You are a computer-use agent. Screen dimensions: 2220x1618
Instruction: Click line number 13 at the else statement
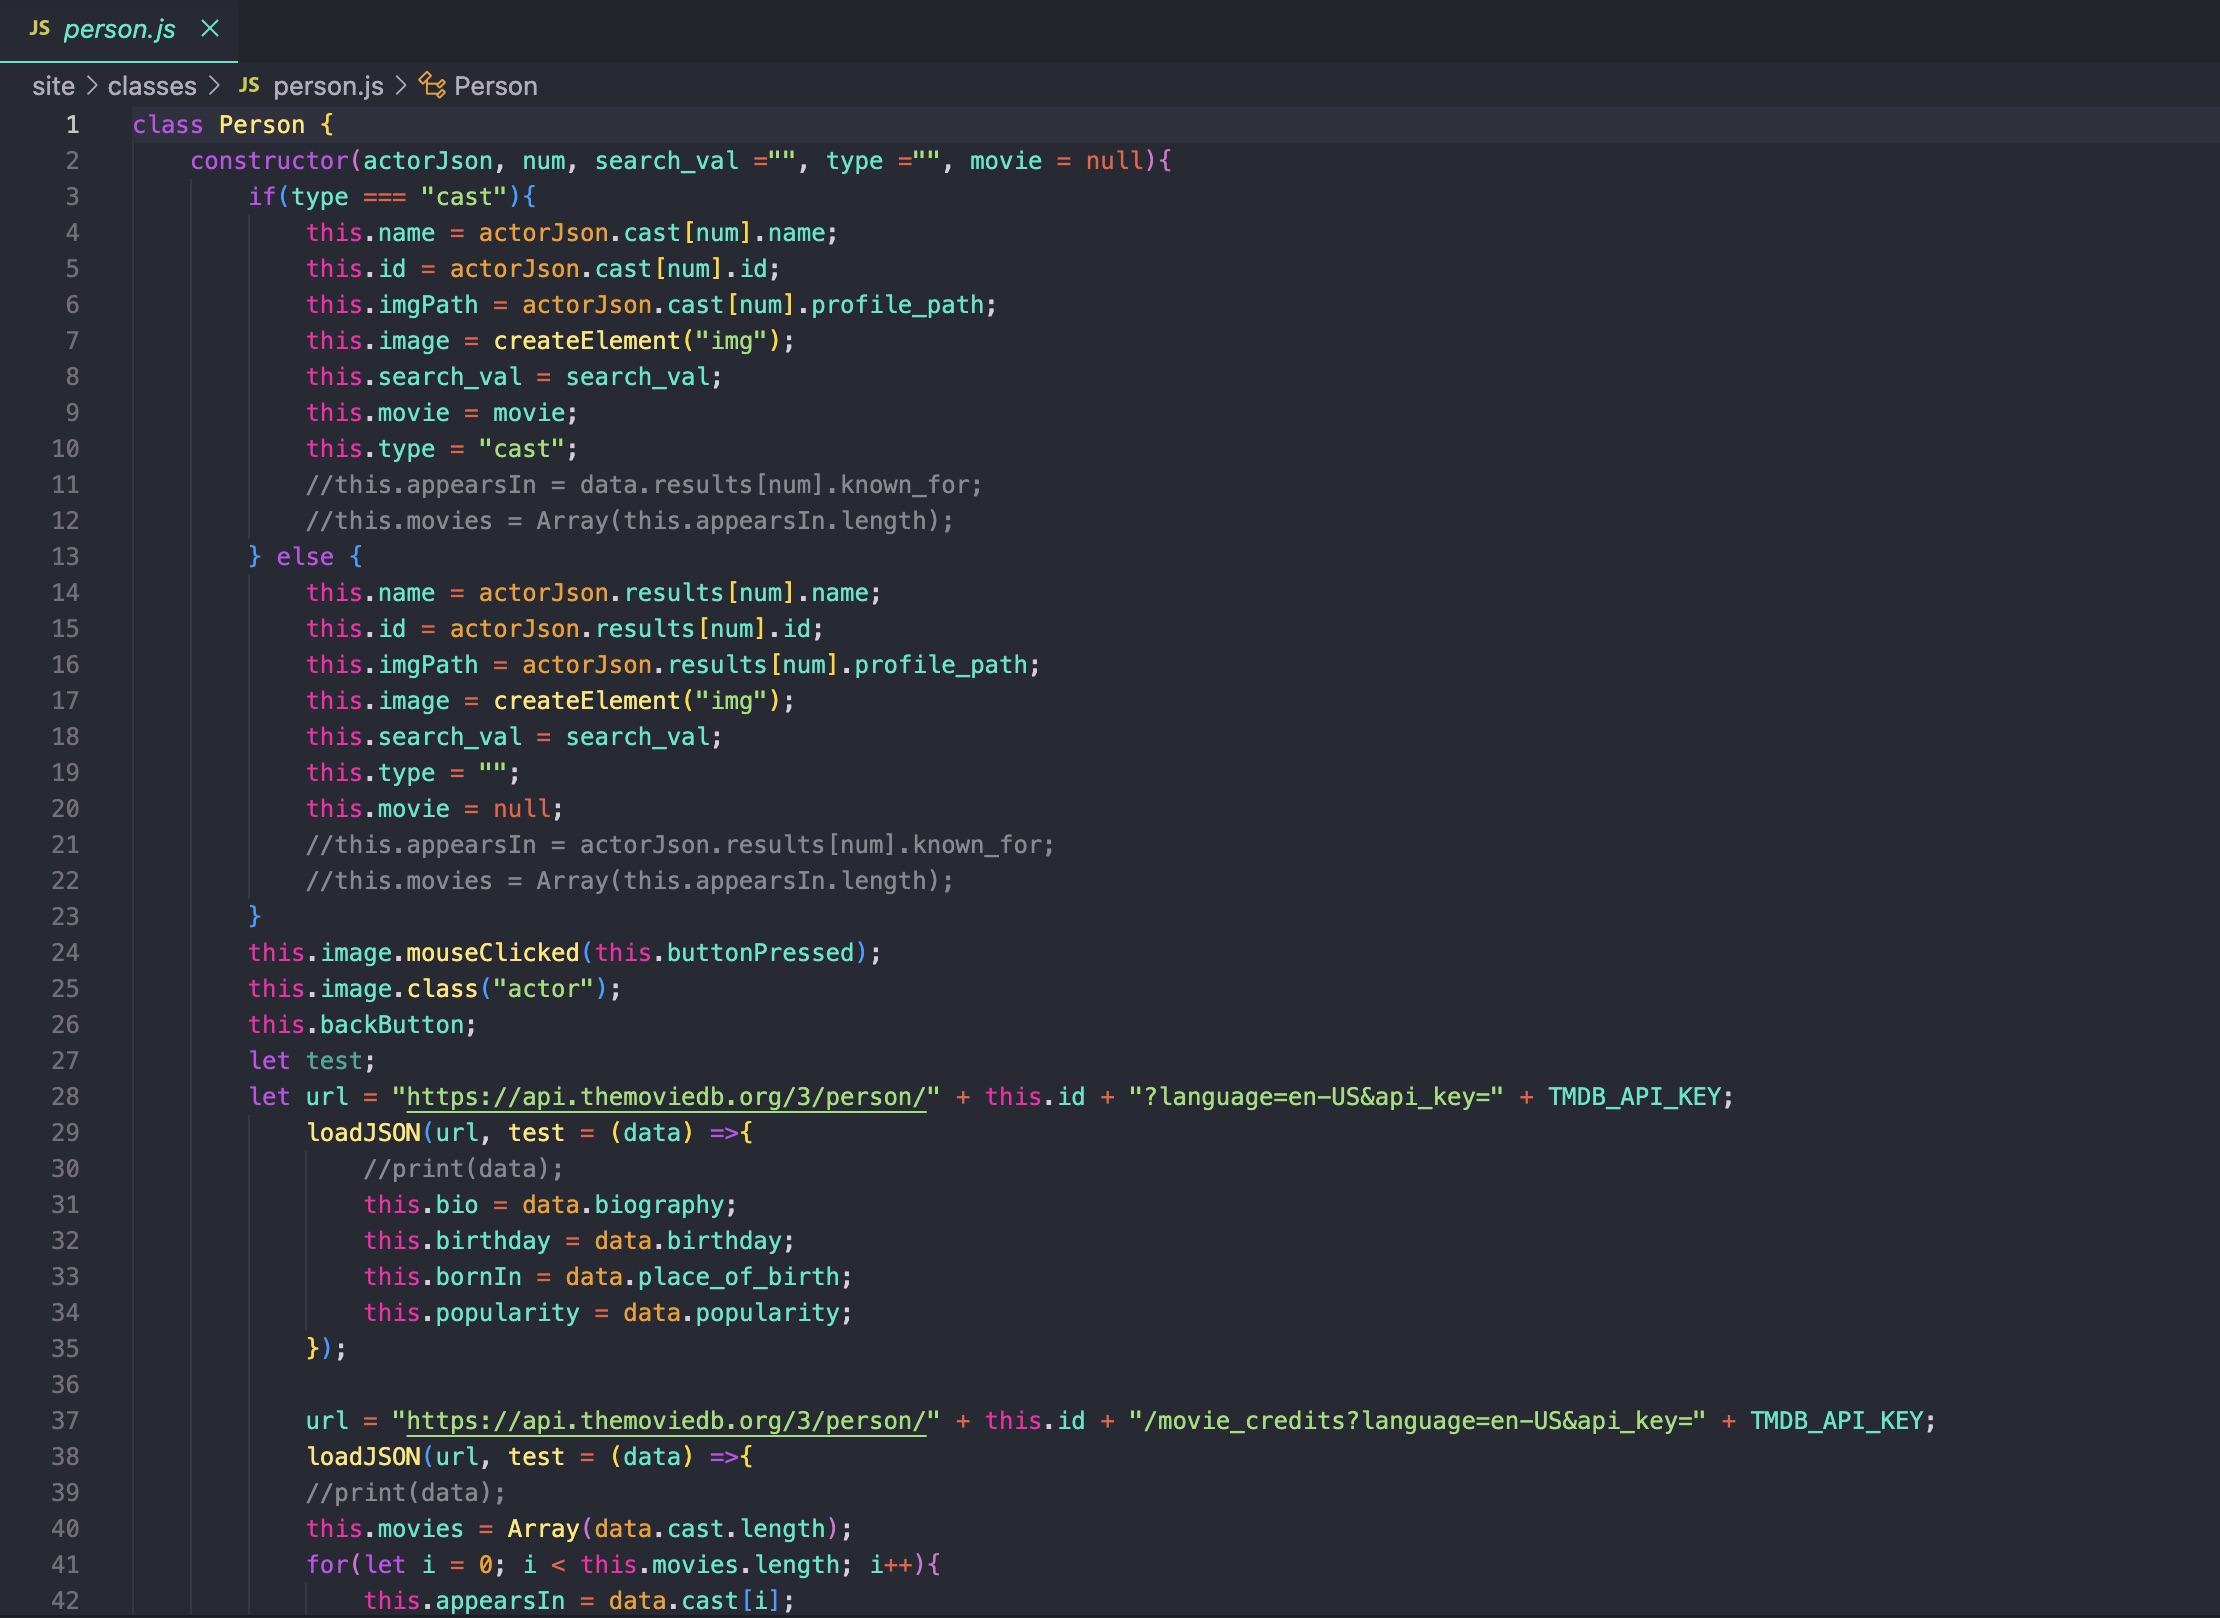[x=65, y=556]
